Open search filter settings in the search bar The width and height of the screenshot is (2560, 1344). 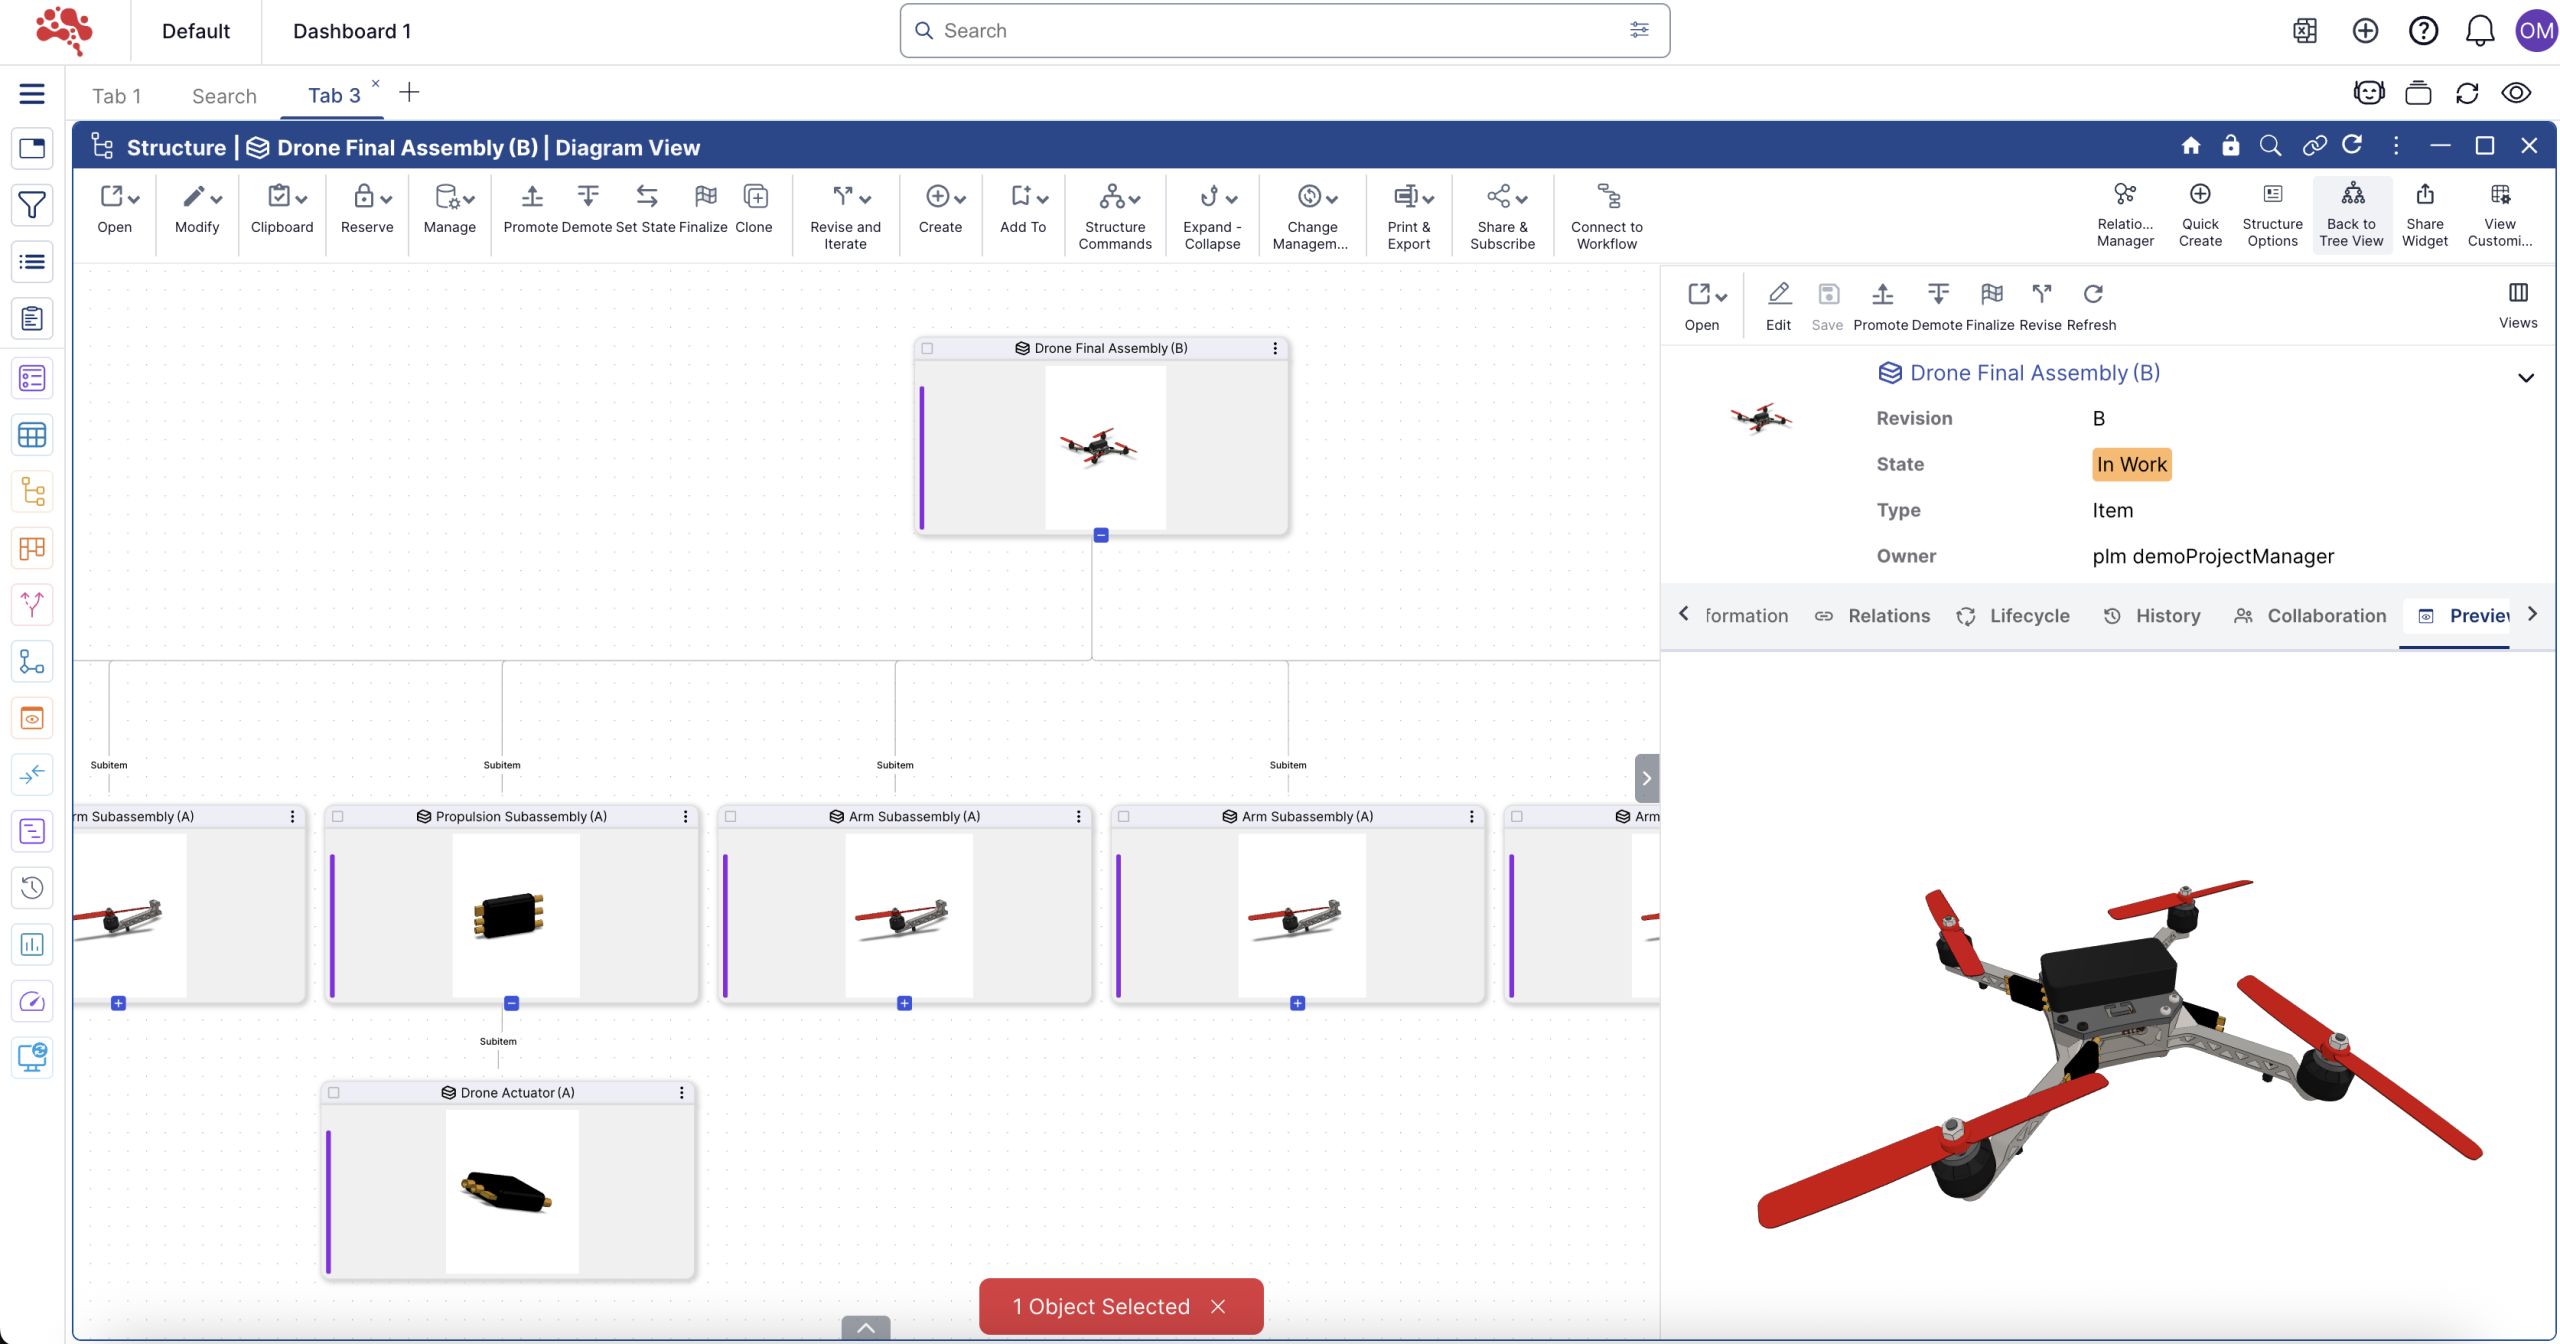click(x=1638, y=30)
